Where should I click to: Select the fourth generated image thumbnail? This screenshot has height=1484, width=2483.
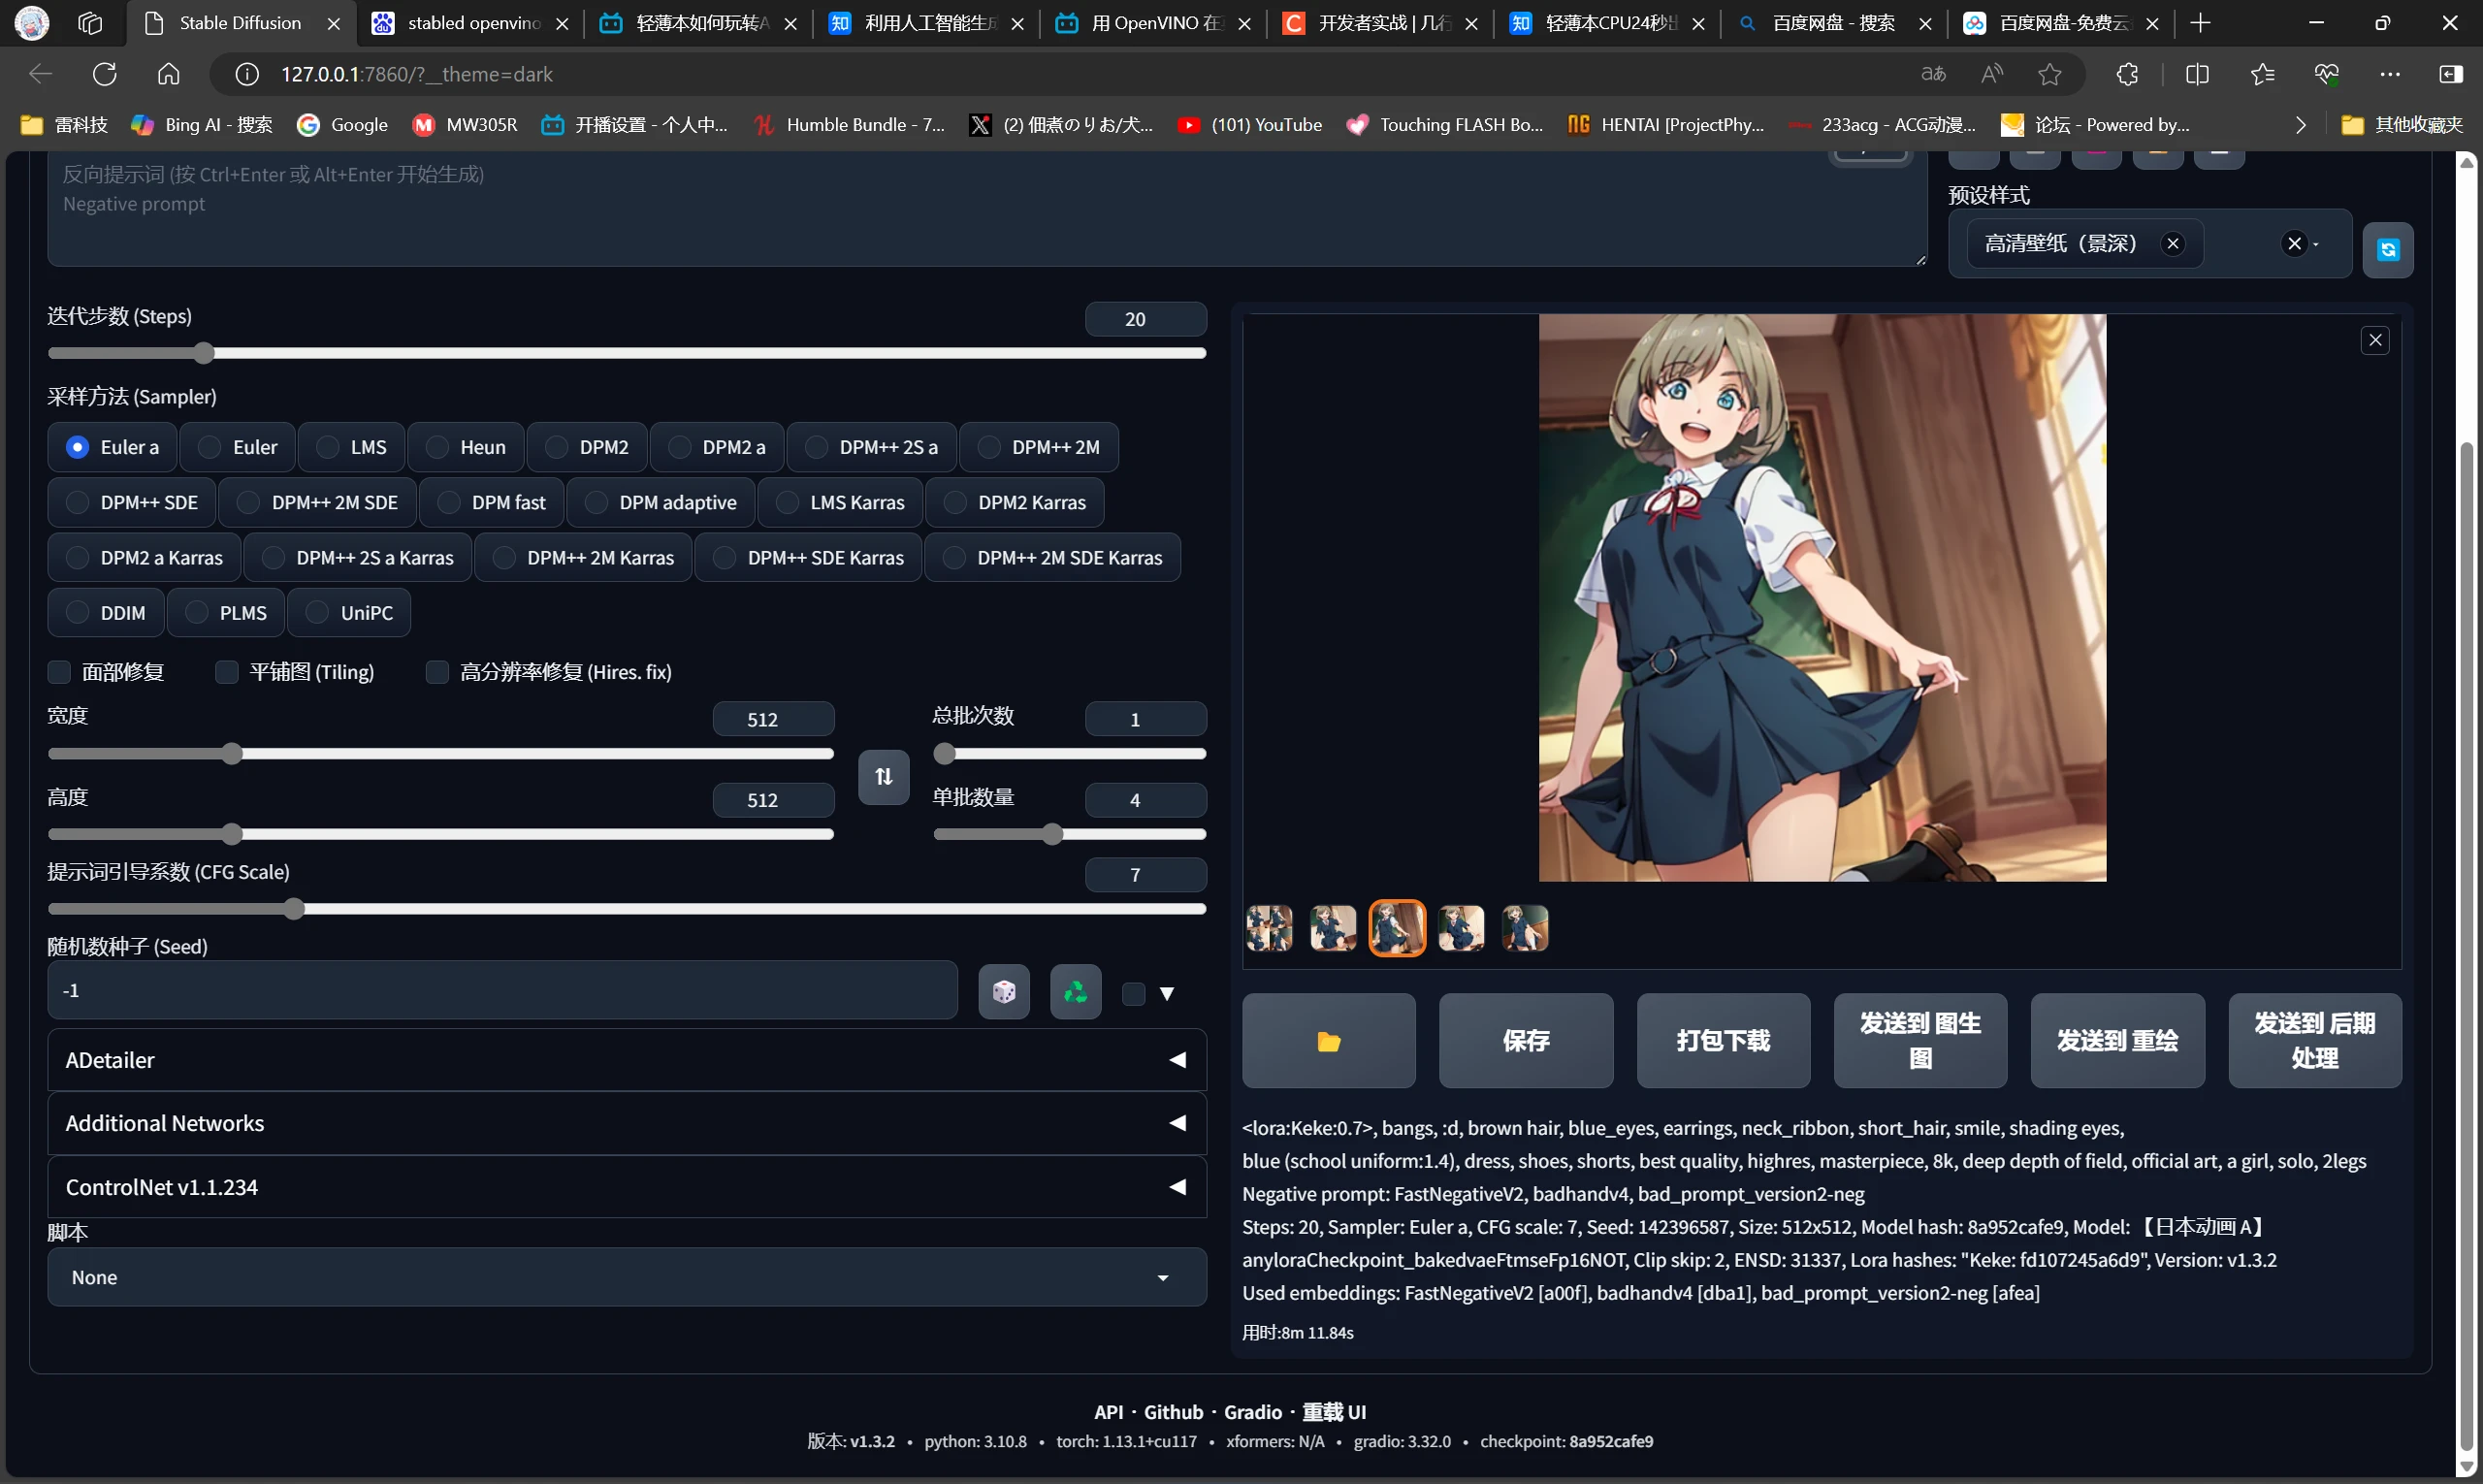1460,928
